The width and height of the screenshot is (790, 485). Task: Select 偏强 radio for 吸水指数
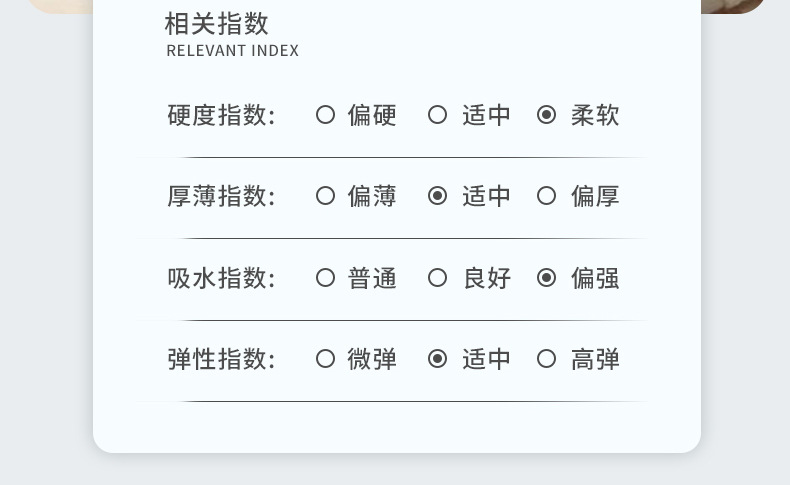pos(546,278)
